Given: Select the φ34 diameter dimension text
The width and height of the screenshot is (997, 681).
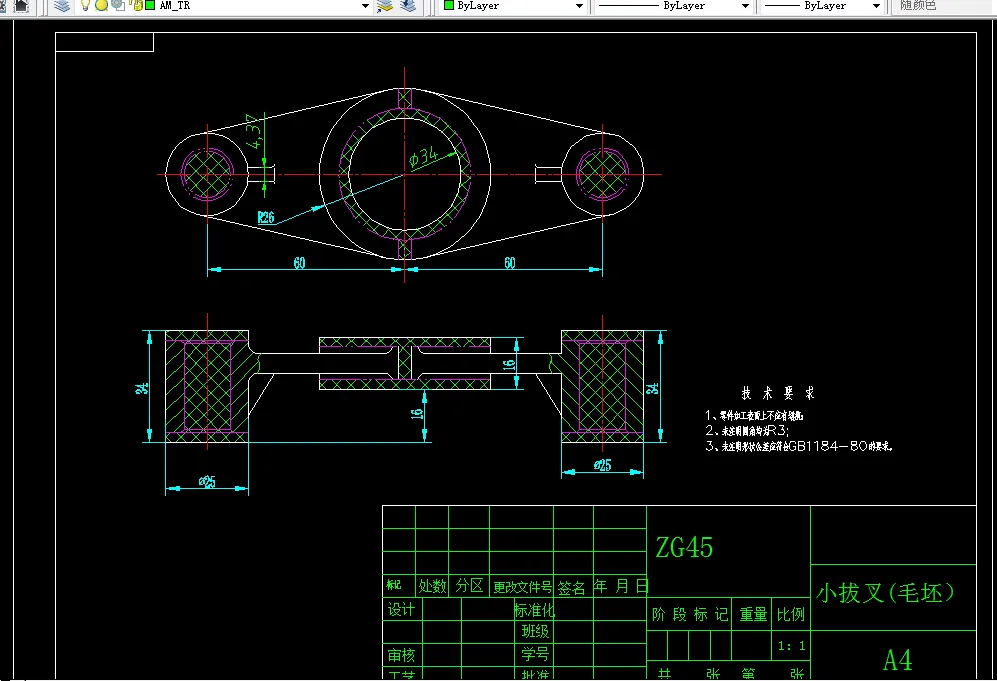Looking at the screenshot, I should tap(423, 156).
